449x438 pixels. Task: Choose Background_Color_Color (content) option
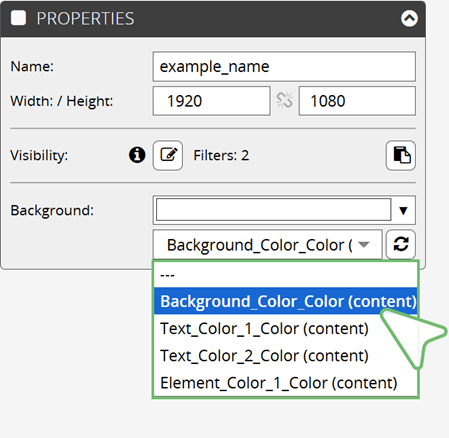[x=285, y=301]
